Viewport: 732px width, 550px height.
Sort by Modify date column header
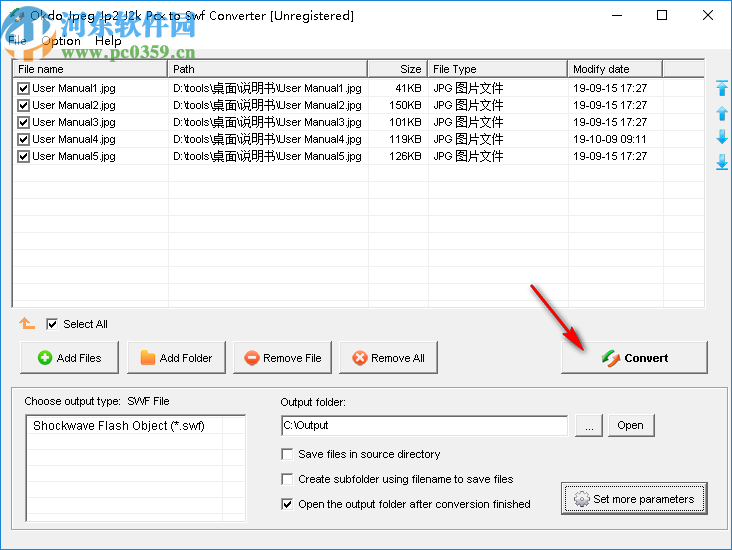click(615, 69)
